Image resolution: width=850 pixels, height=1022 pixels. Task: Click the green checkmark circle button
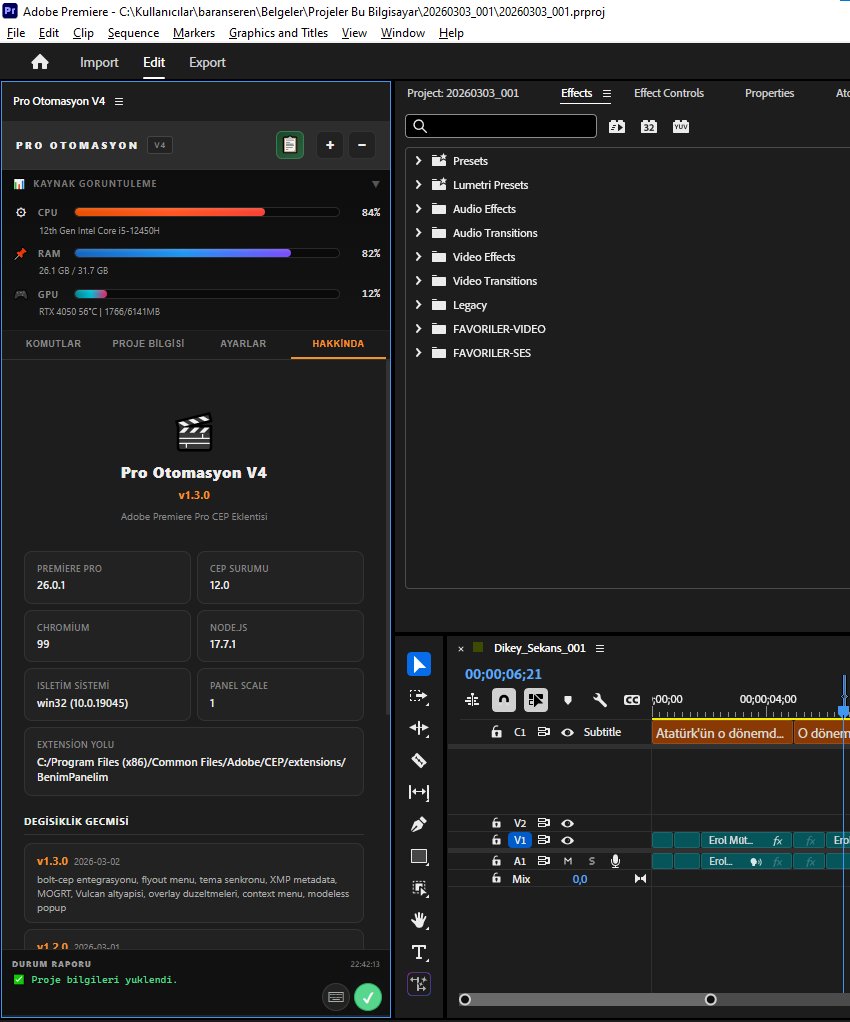coord(368,997)
